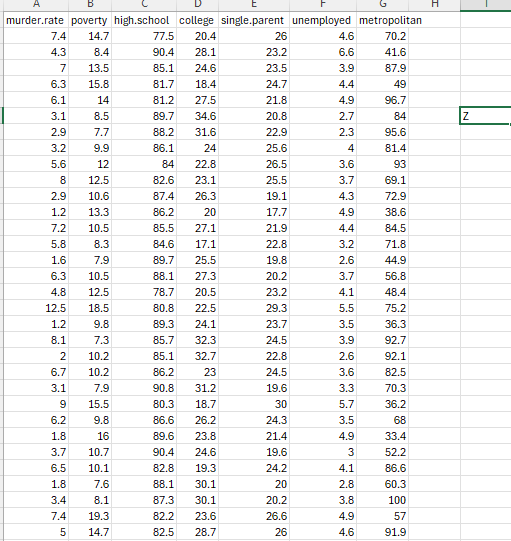Select the unemployed header cell
Screen dimensions: 511x541
click(323, 20)
